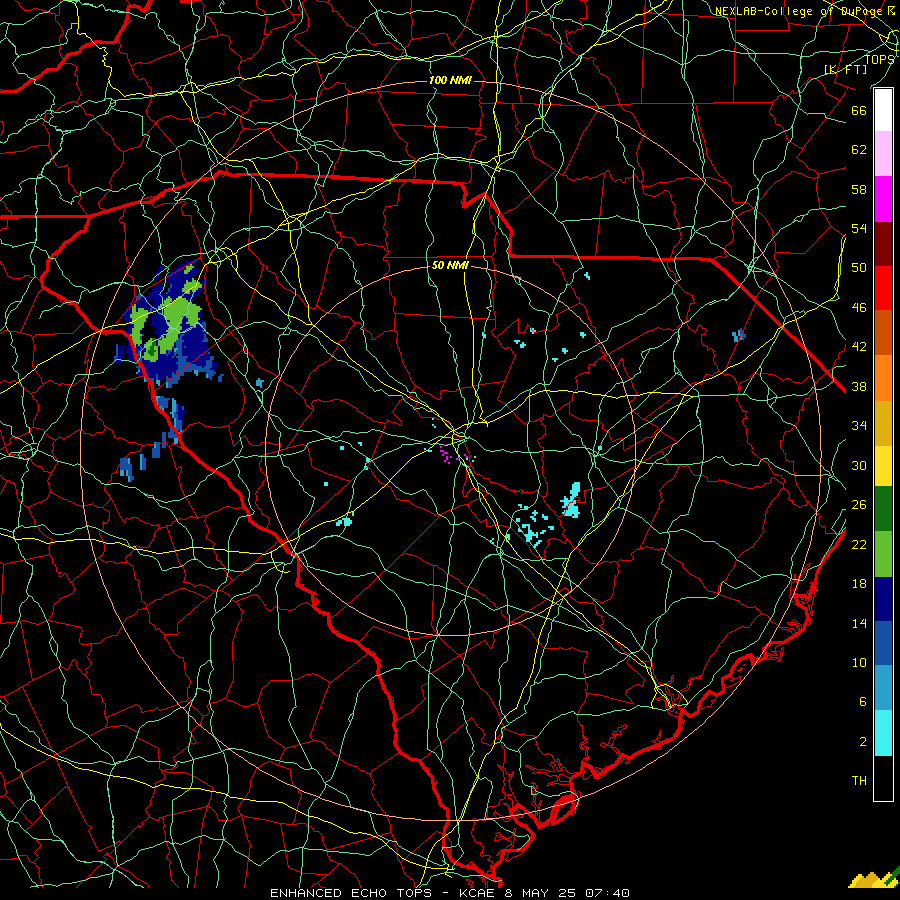
Task: Click the ENHANCED ECHO TOPS title text
Action: point(350,893)
